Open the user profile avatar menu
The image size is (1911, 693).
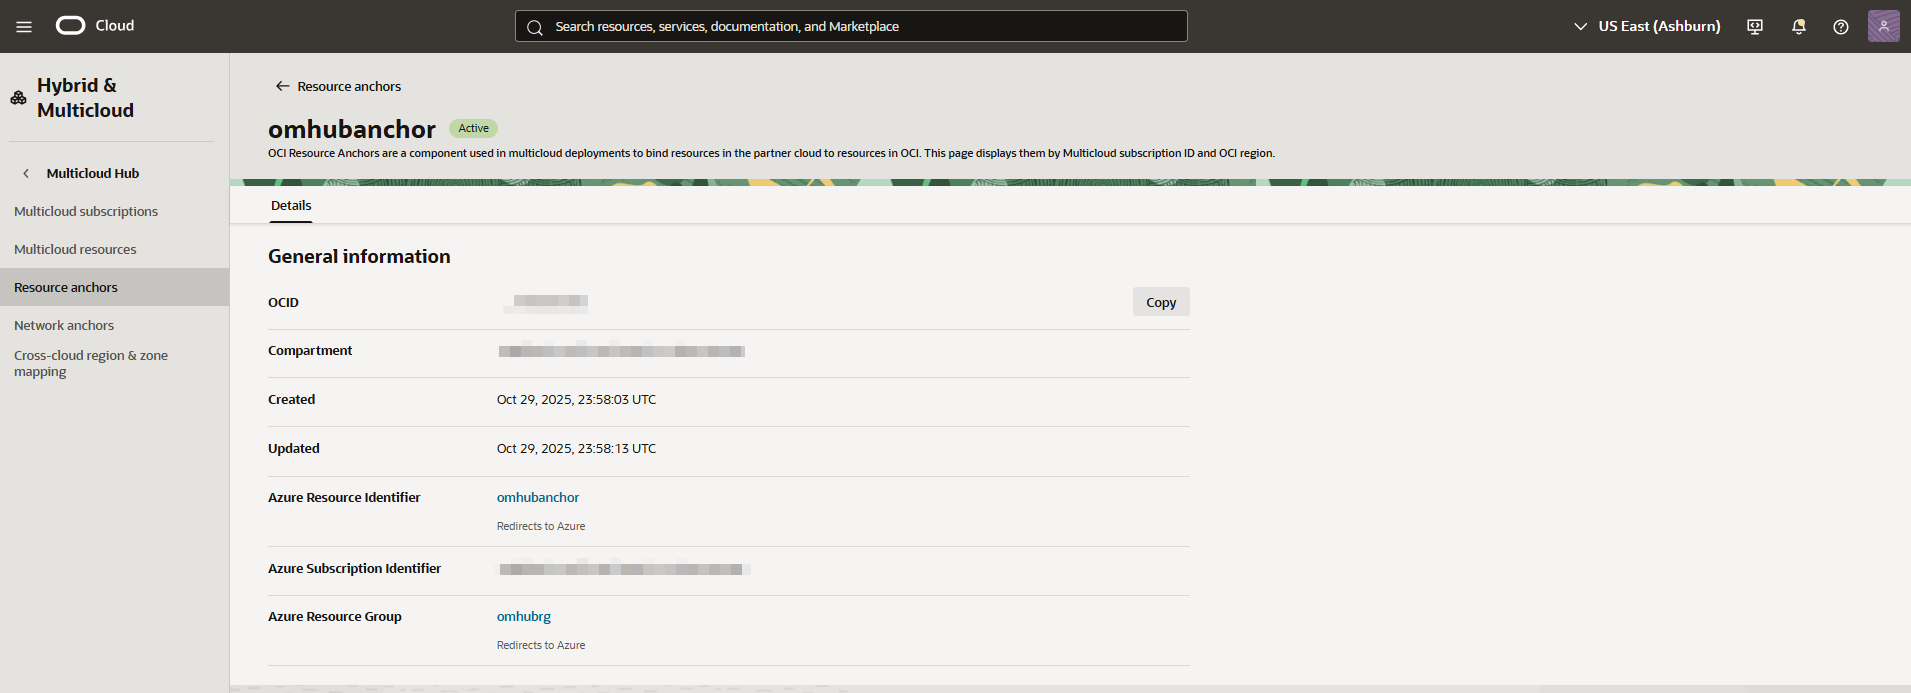pyautogui.click(x=1884, y=26)
